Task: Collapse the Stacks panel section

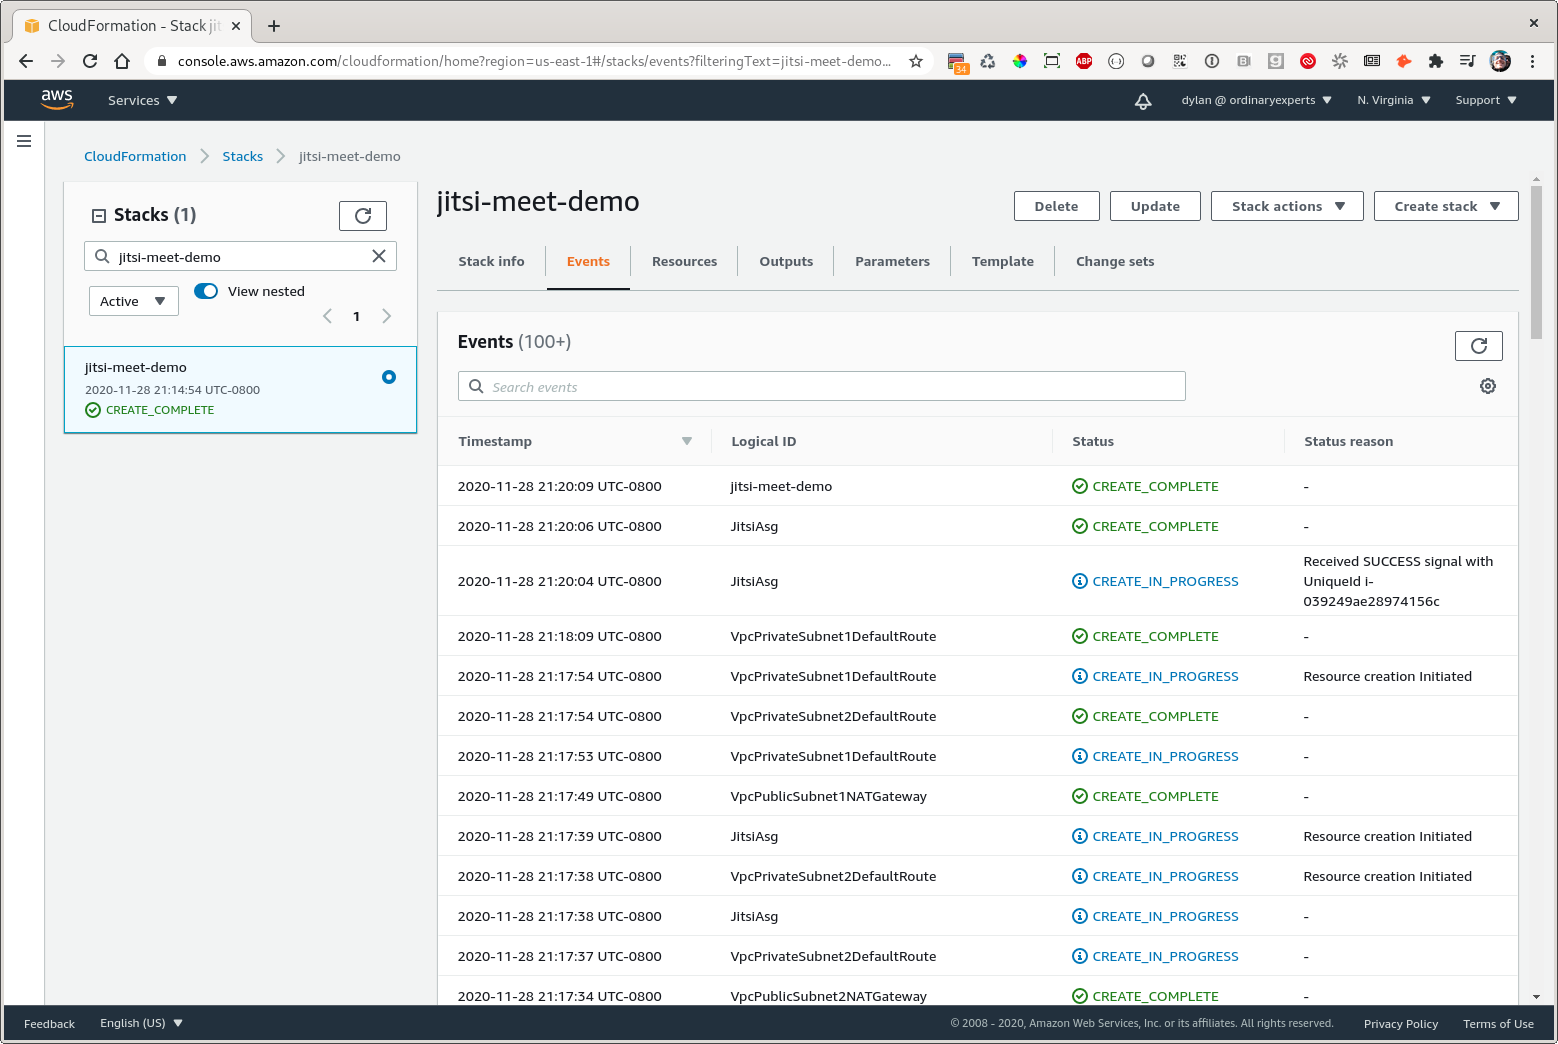Action: 99,215
